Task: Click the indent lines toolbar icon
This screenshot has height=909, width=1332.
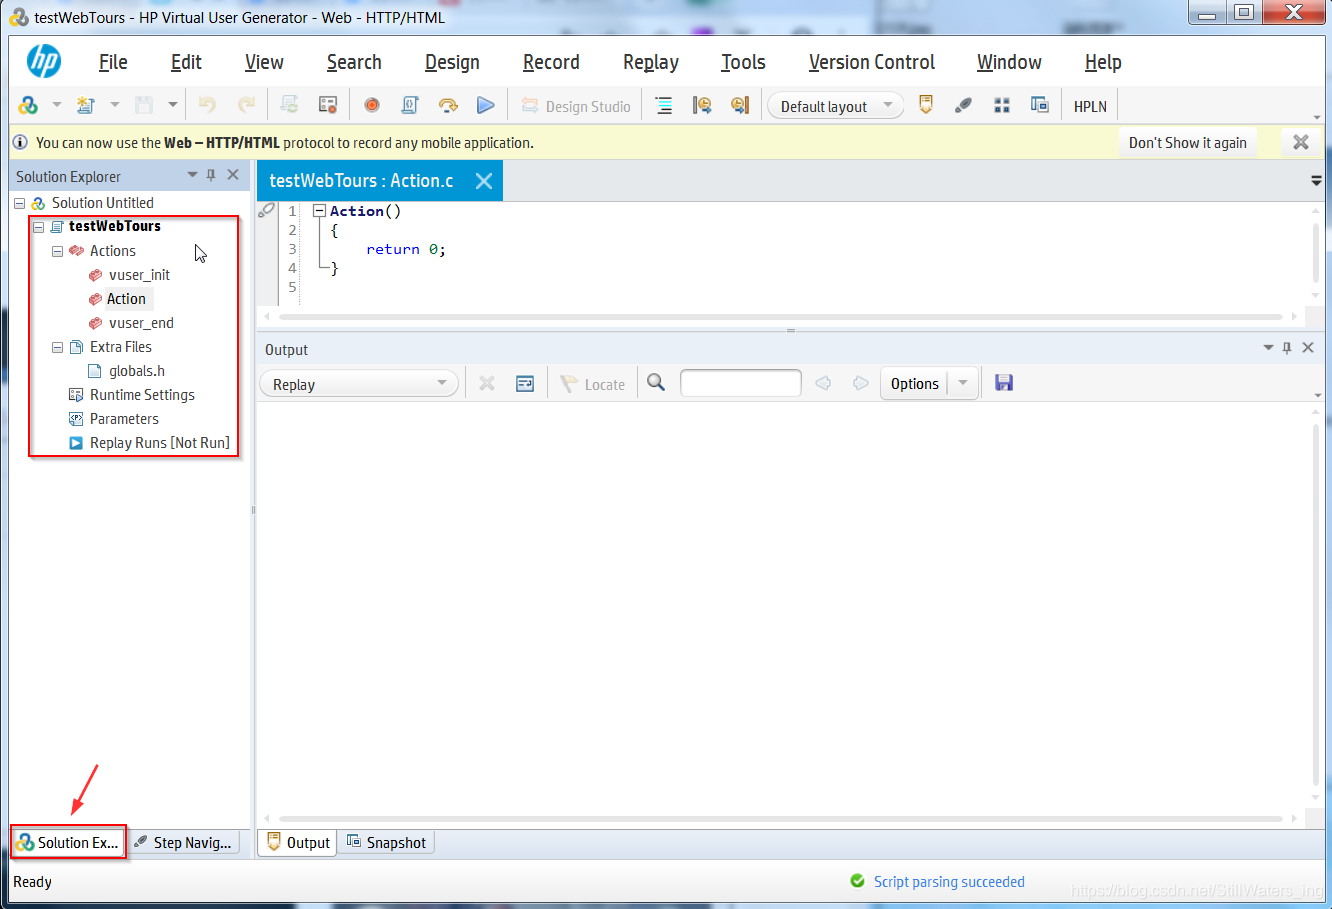Action: click(x=663, y=105)
